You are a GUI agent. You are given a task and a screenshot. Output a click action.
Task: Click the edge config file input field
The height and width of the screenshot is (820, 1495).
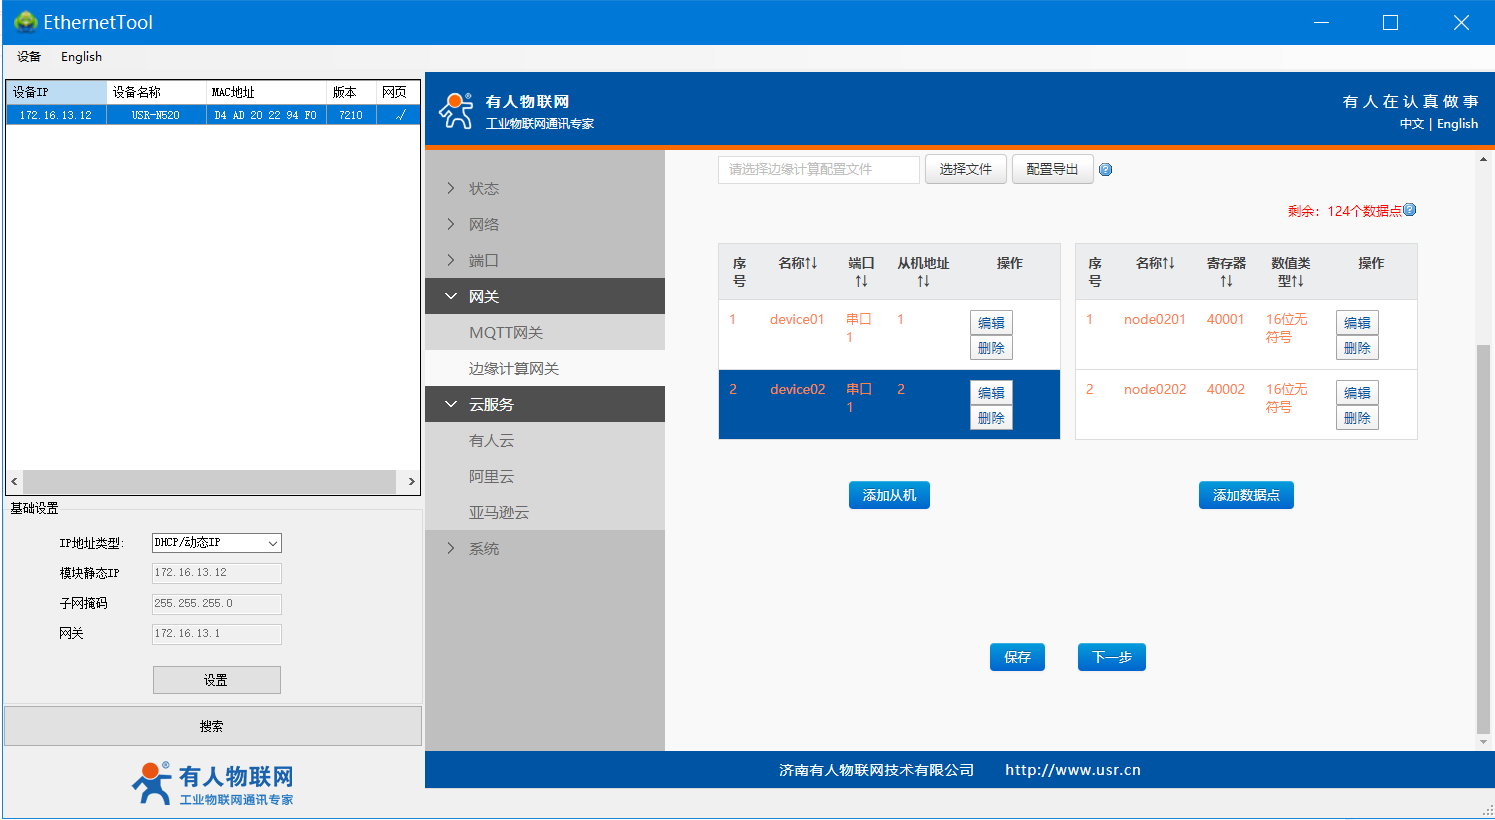(818, 170)
